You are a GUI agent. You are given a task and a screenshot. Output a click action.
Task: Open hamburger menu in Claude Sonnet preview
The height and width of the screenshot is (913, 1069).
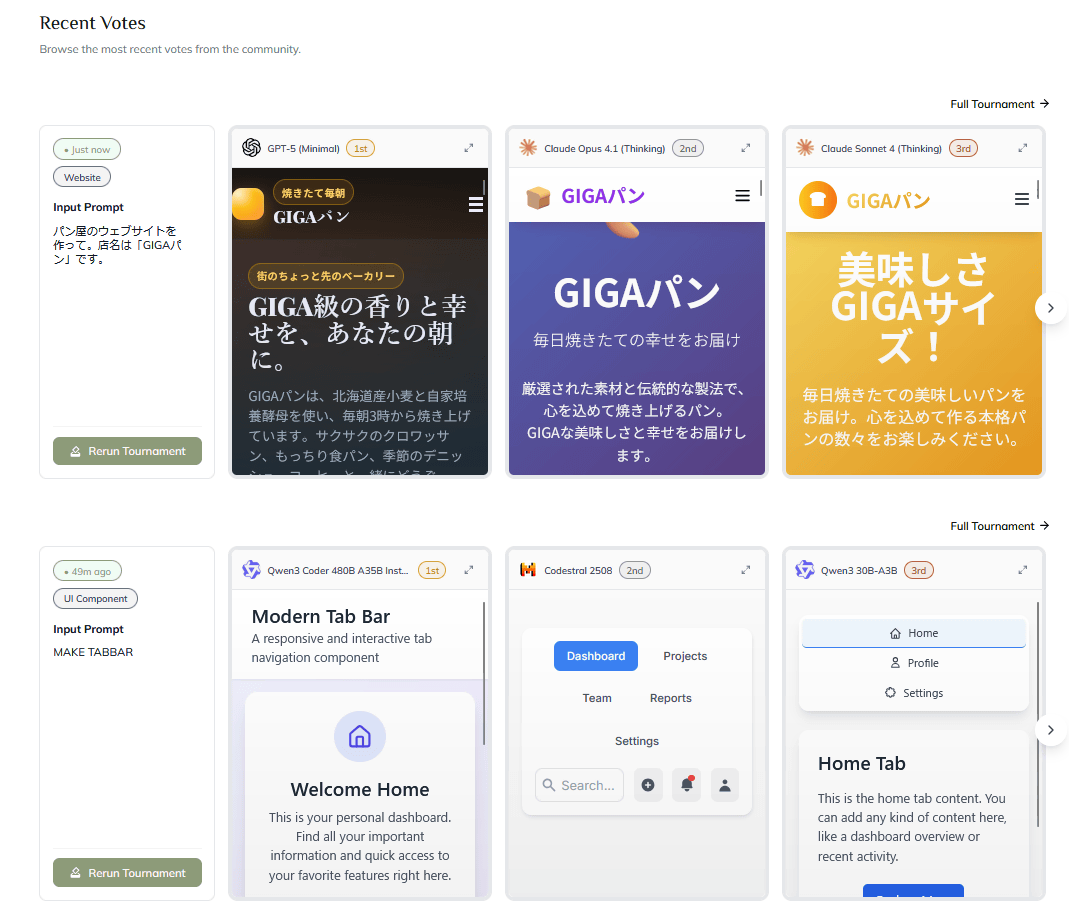point(1021,199)
